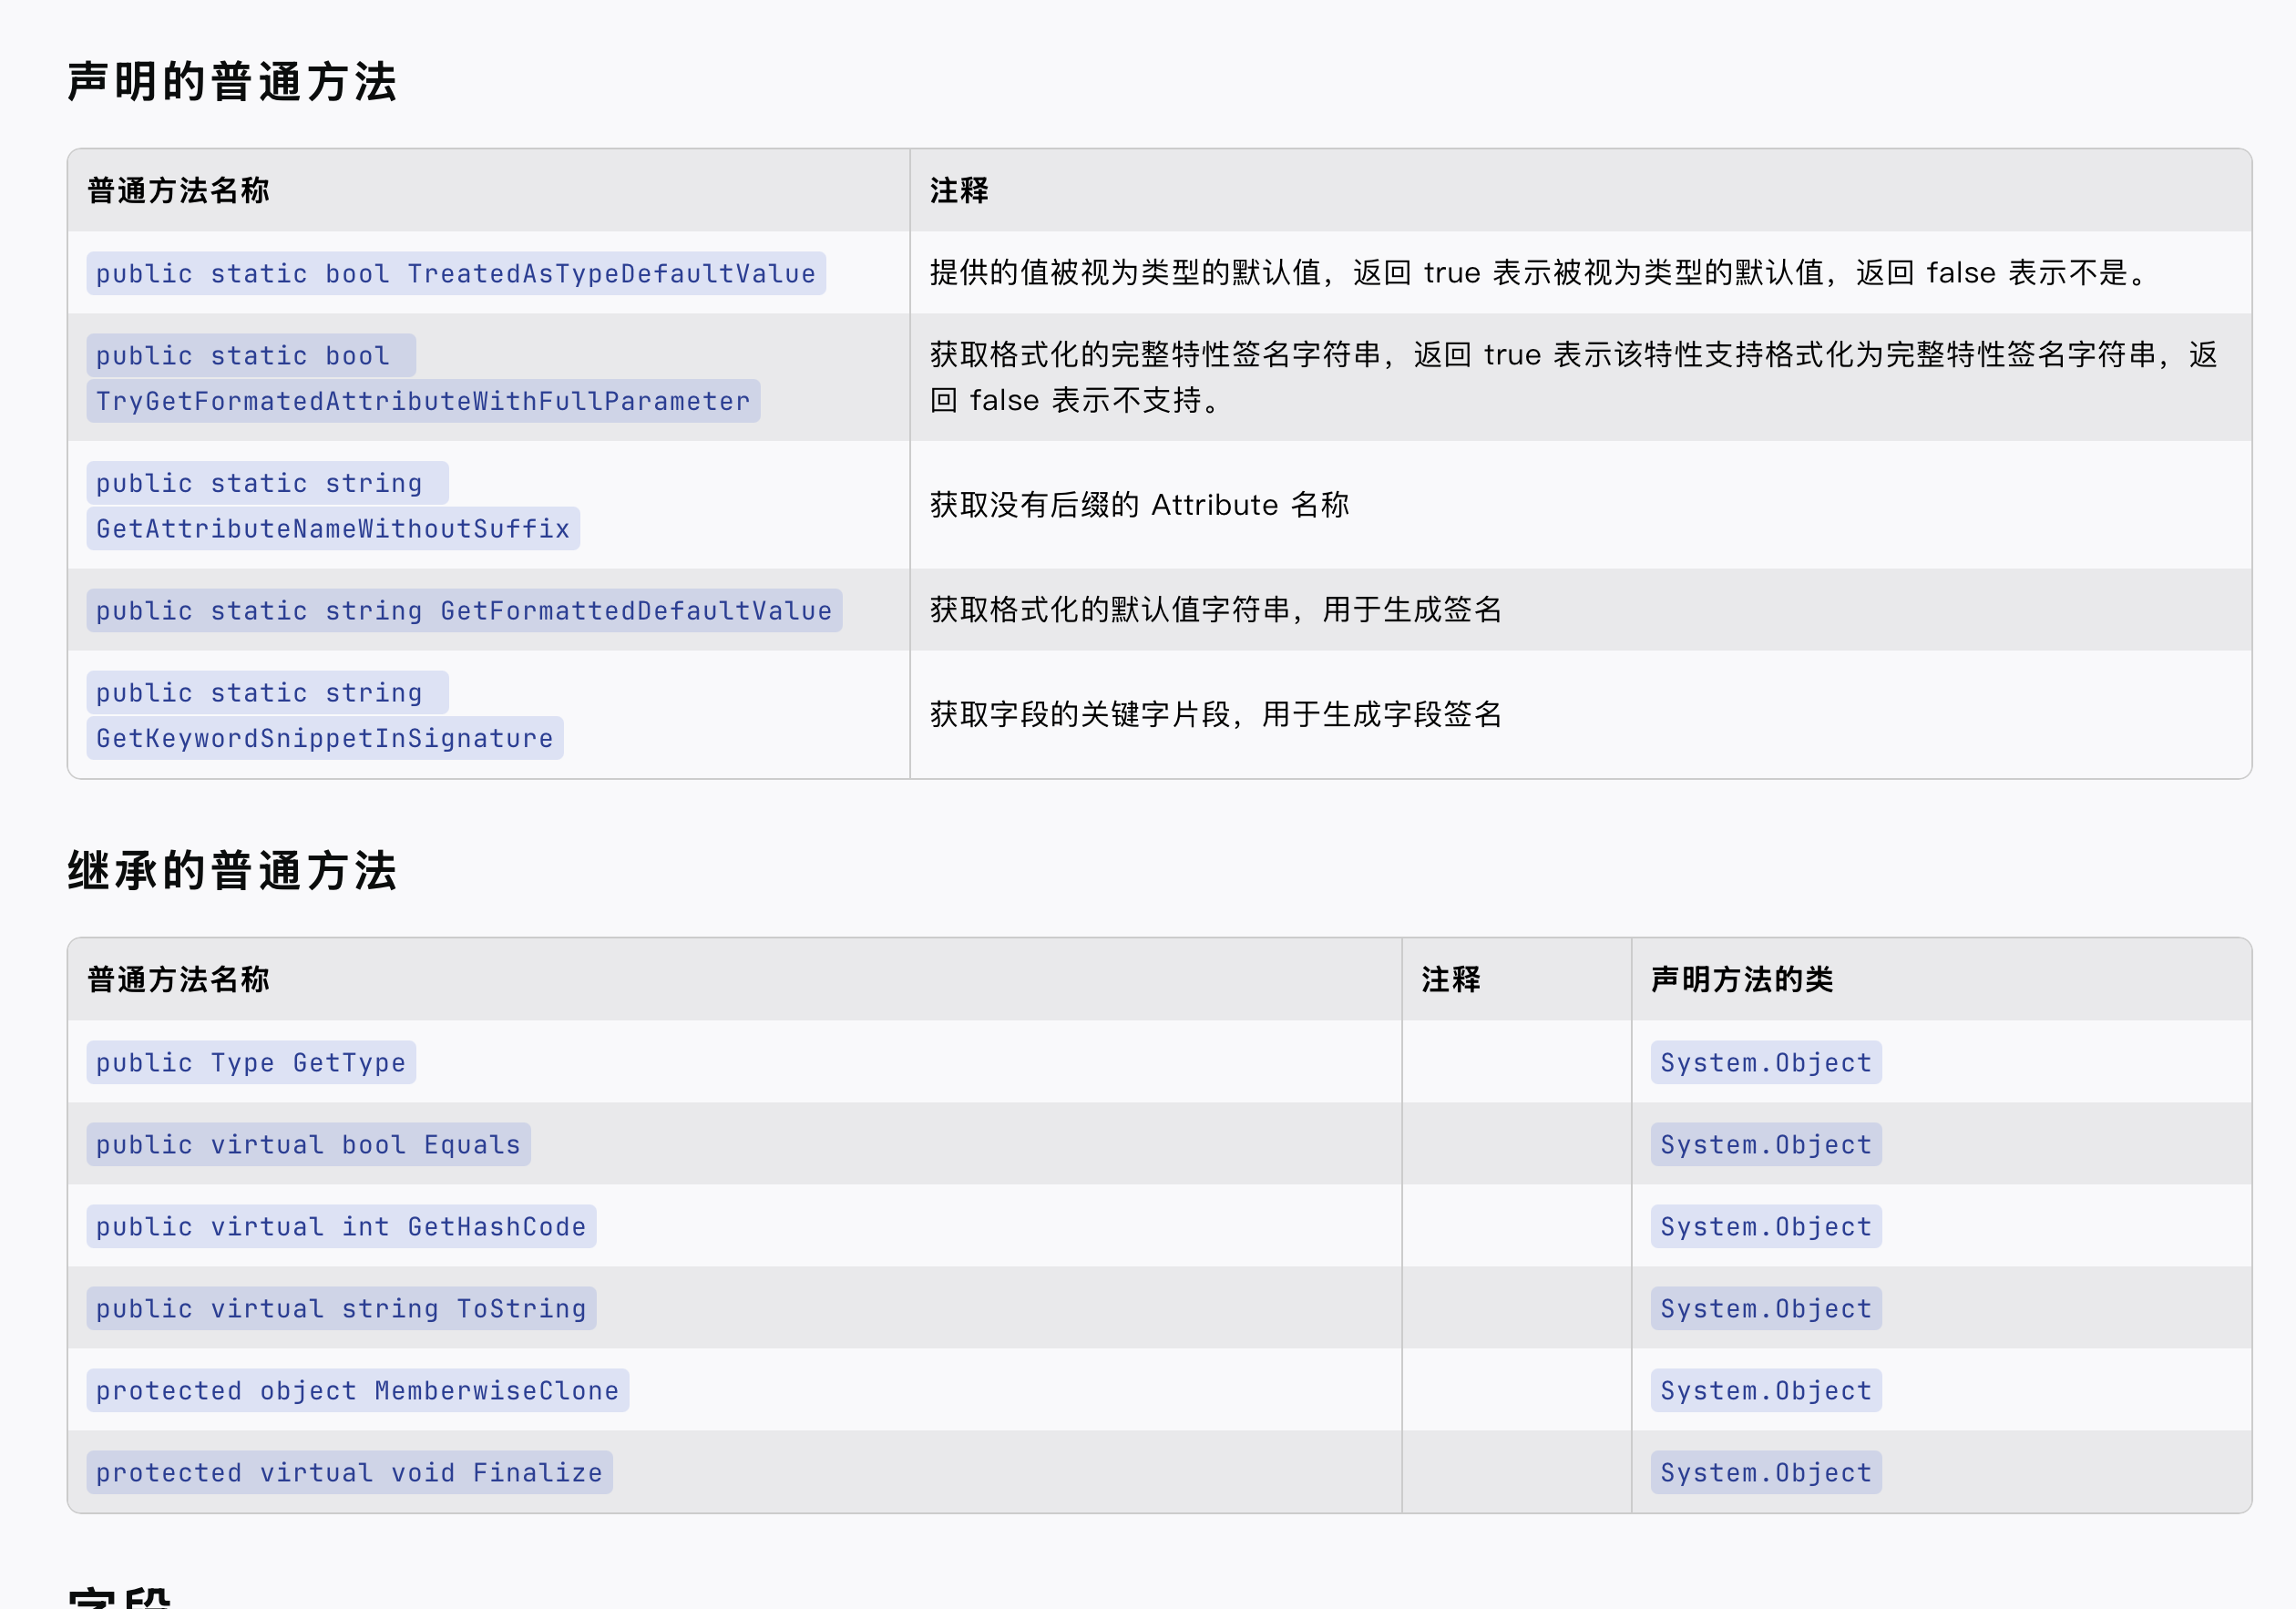
Task: Click the 字段 heading at page bottom
Action: (120, 1598)
